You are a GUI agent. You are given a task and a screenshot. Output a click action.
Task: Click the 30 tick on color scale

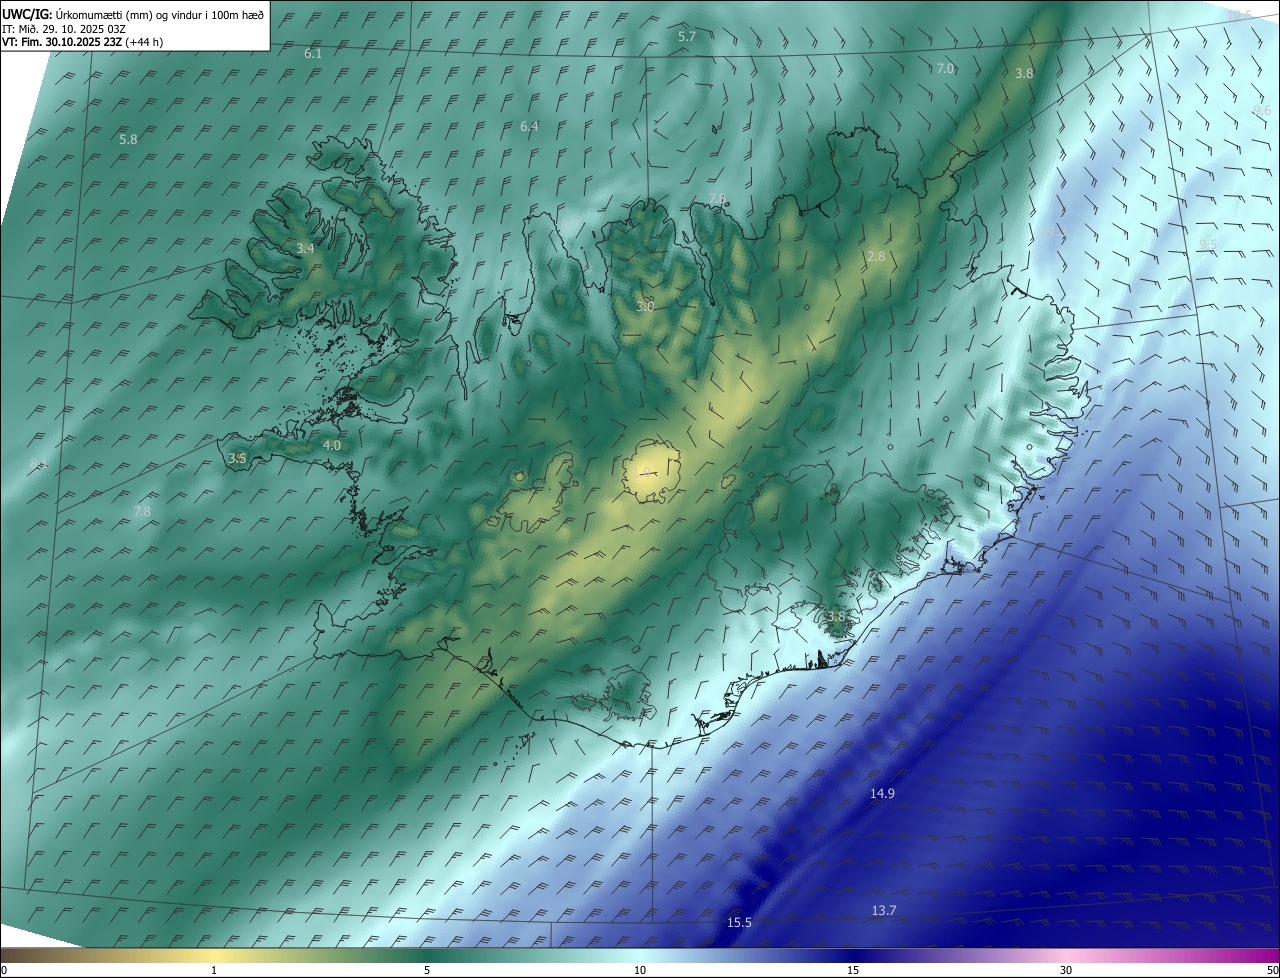pyautogui.click(x=1066, y=970)
